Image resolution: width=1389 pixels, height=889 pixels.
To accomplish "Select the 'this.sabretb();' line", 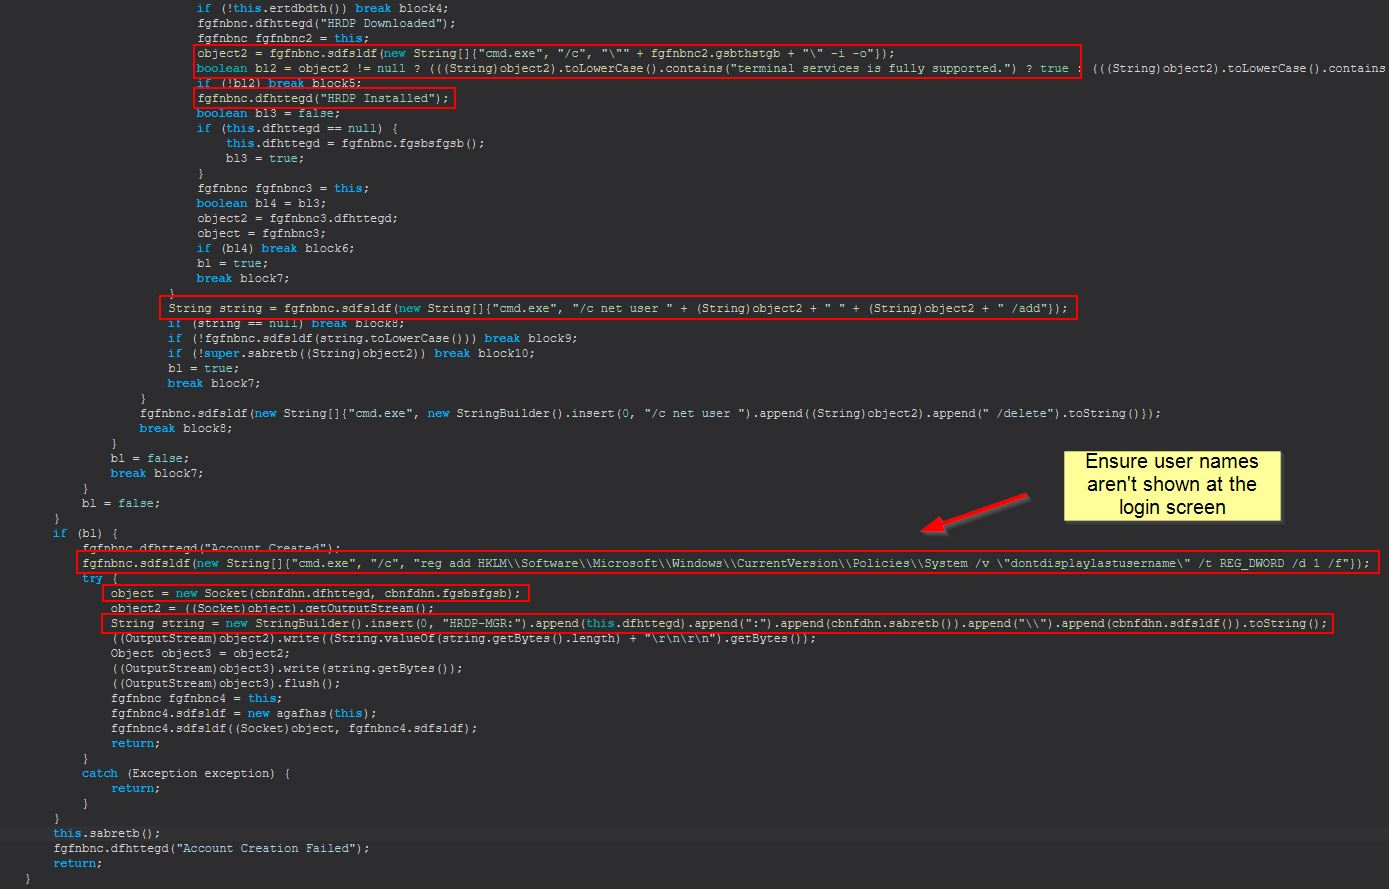I will [106, 833].
